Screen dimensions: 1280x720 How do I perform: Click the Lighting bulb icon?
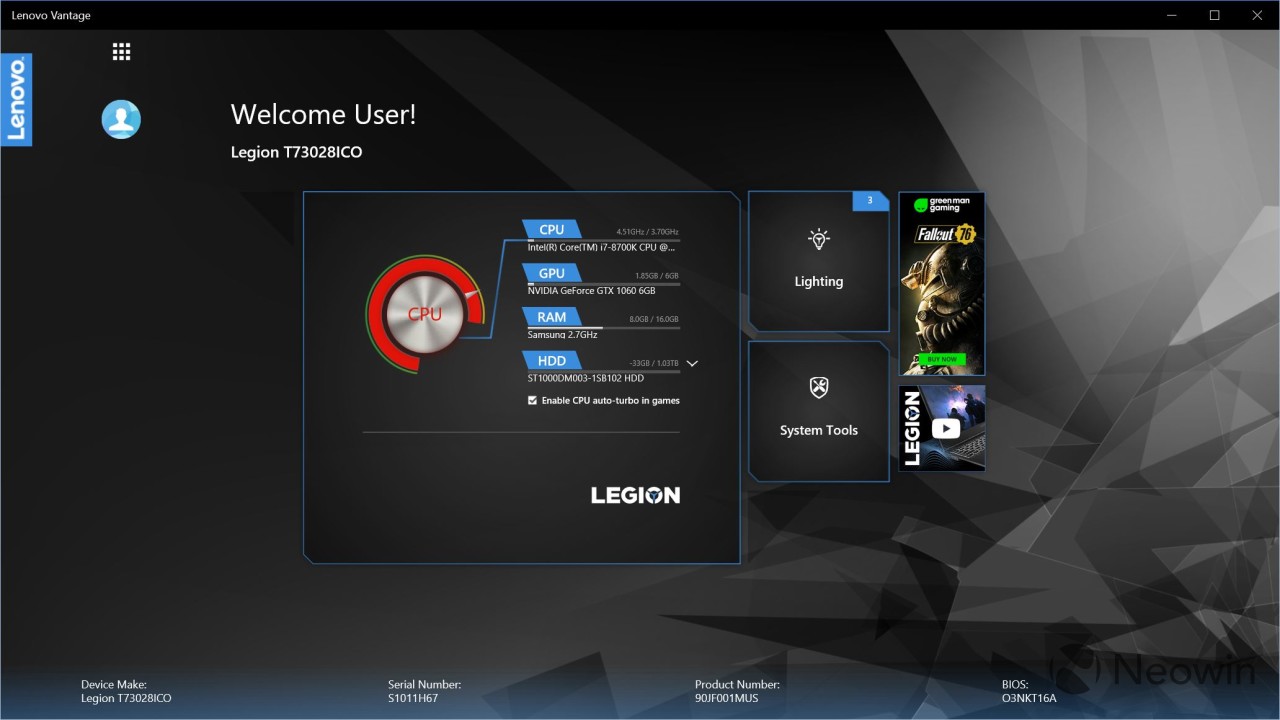click(819, 239)
